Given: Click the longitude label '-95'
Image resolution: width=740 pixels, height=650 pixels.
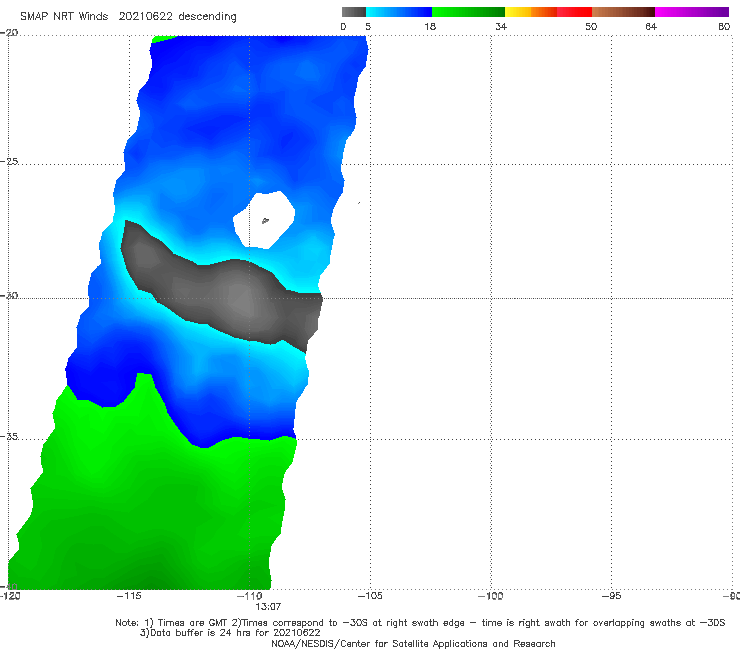Looking at the screenshot, I should click(612, 596).
